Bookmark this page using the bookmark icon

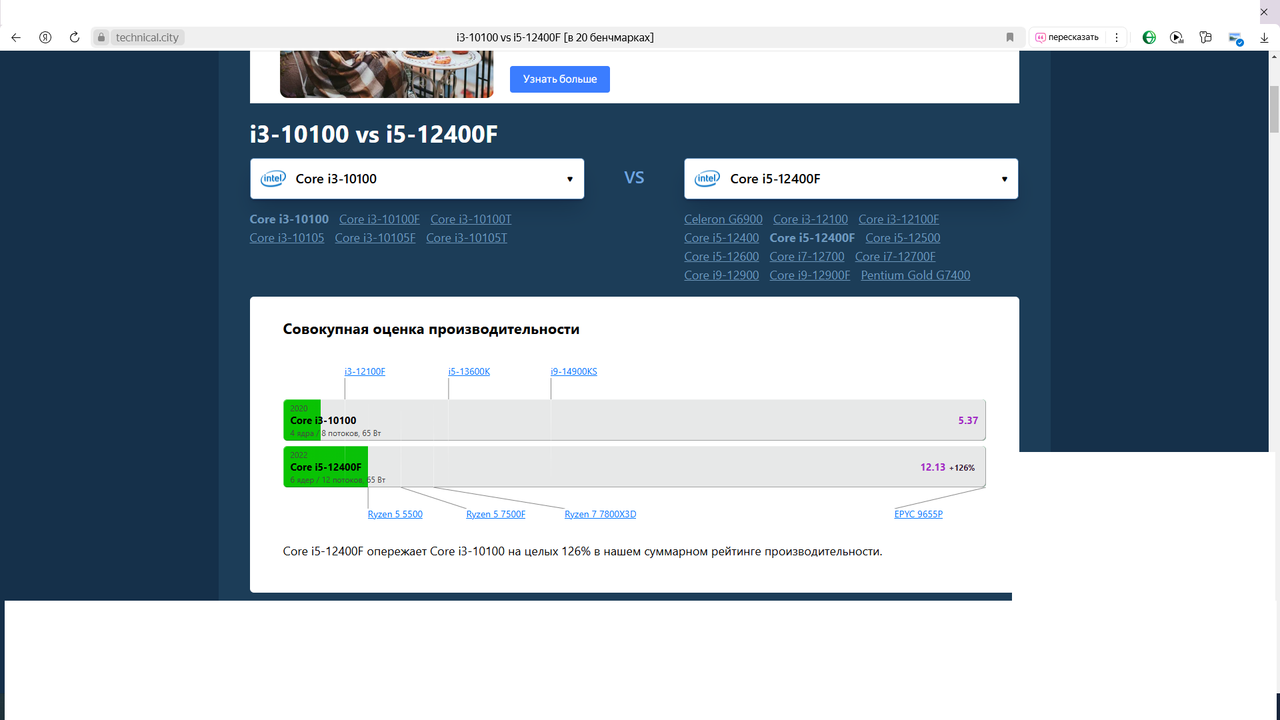pyautogui.click(x=1010, y=37)
